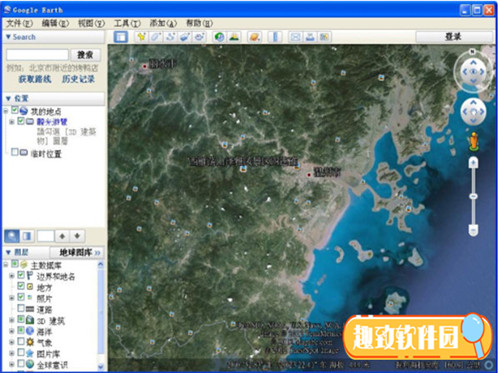
Task: Click the 历史记录 link
Action: pyautogui.click(x=78, y=79)
